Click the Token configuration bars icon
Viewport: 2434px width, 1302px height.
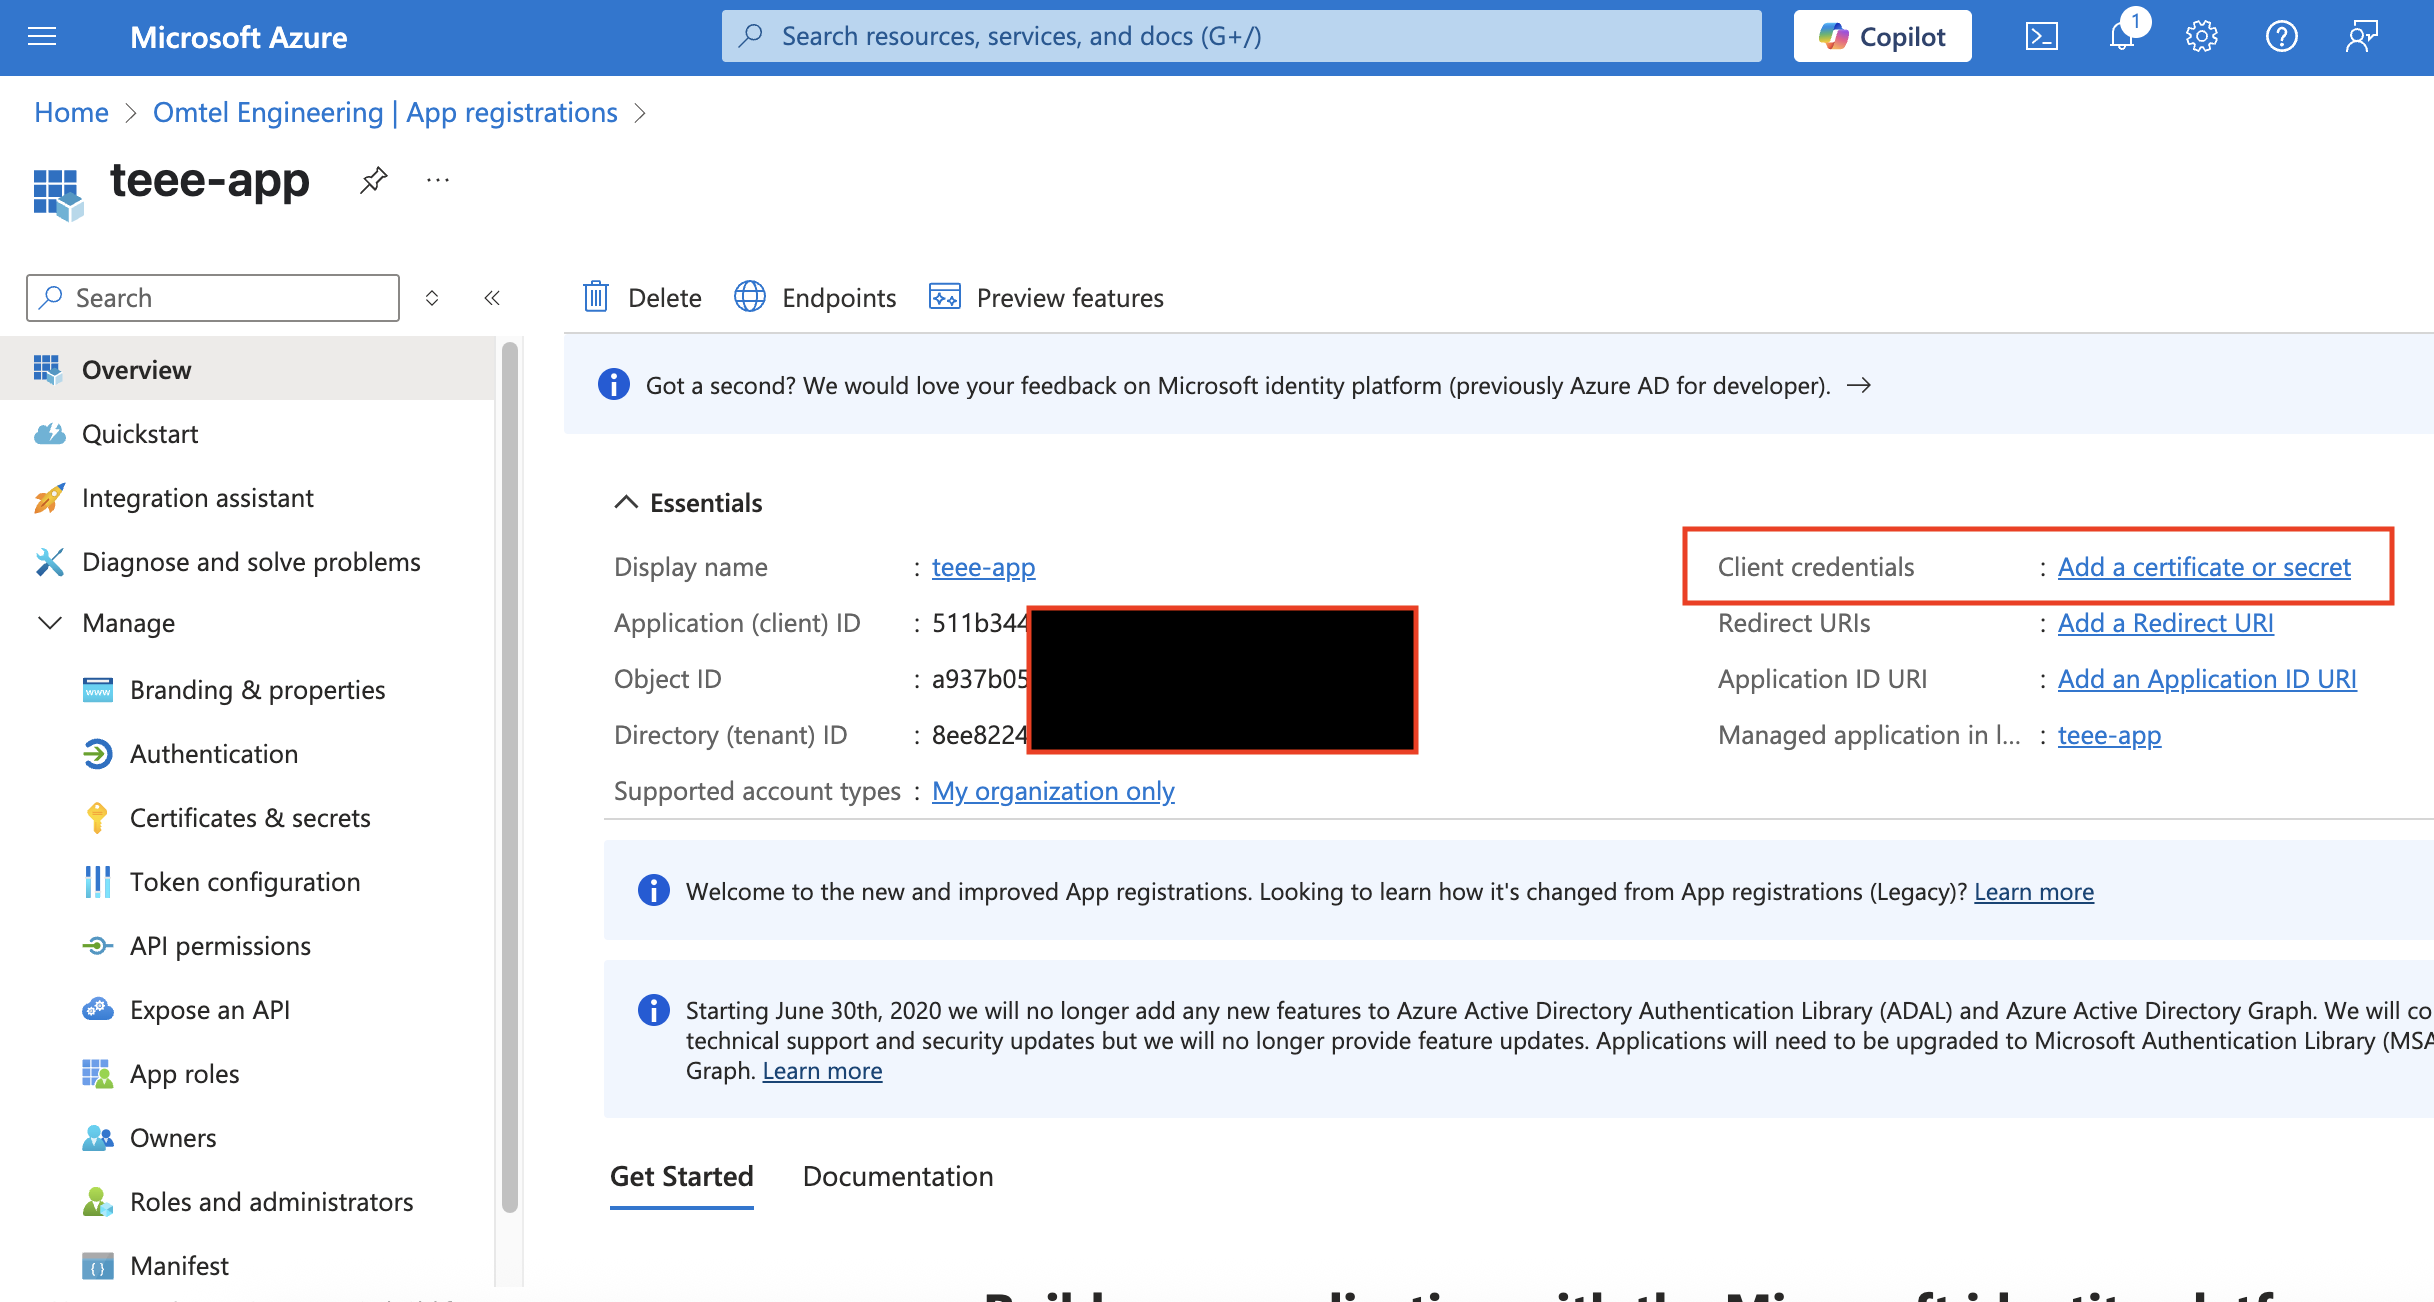coord(97,882)
